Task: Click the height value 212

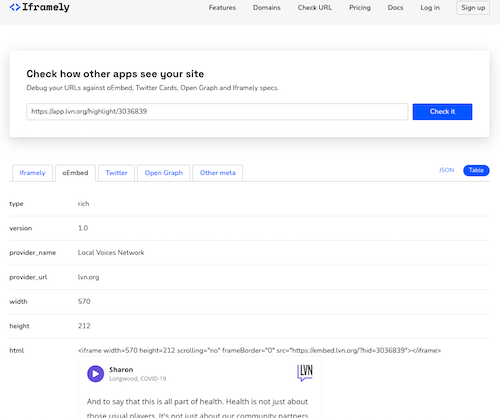Action: 84,326
